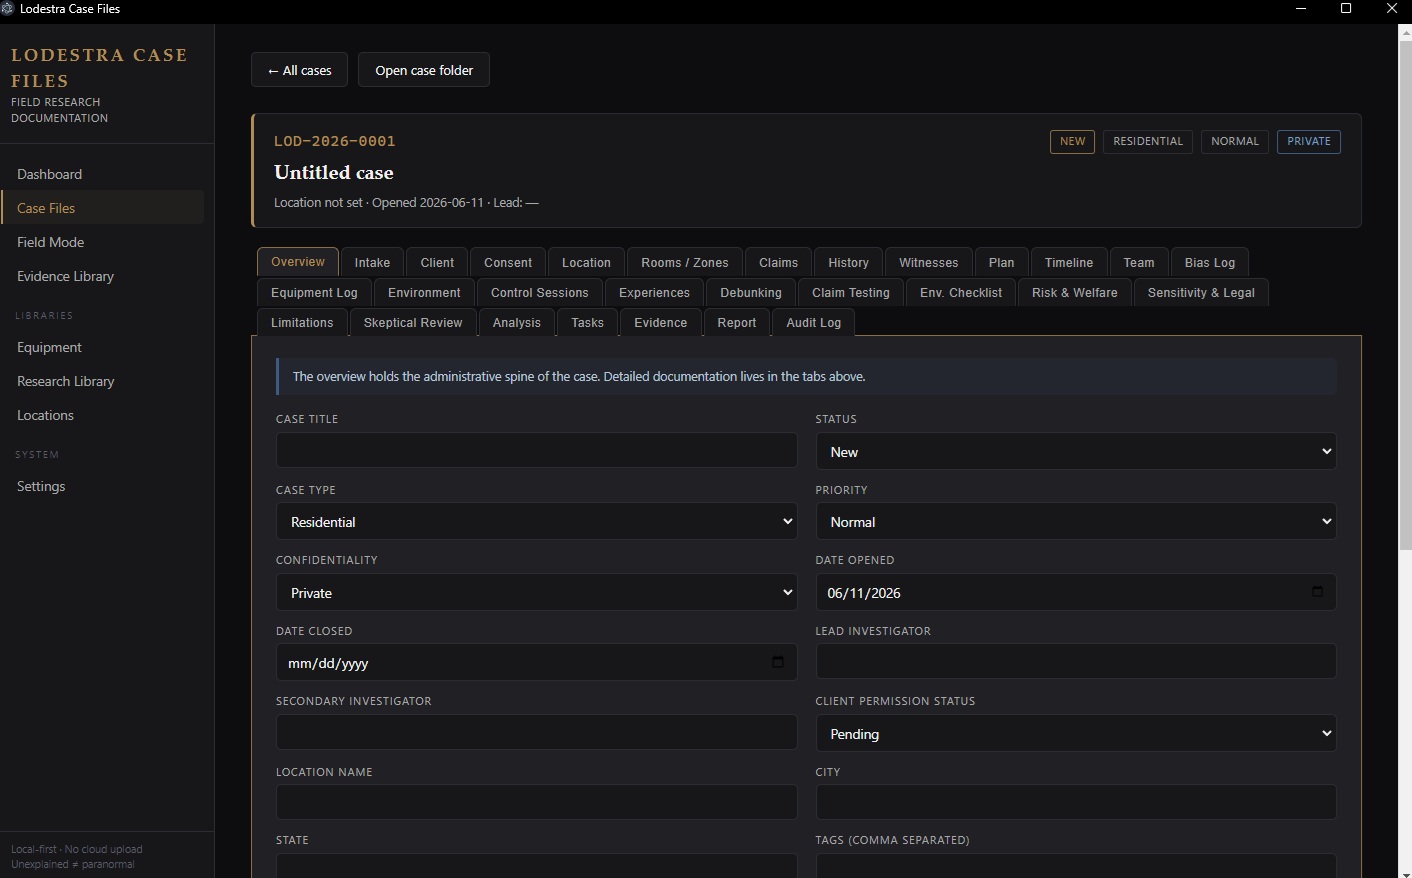Open the Audit Log tab
Image resolution: width=1412 pixels, height=878 pixels.
(814, 322)
